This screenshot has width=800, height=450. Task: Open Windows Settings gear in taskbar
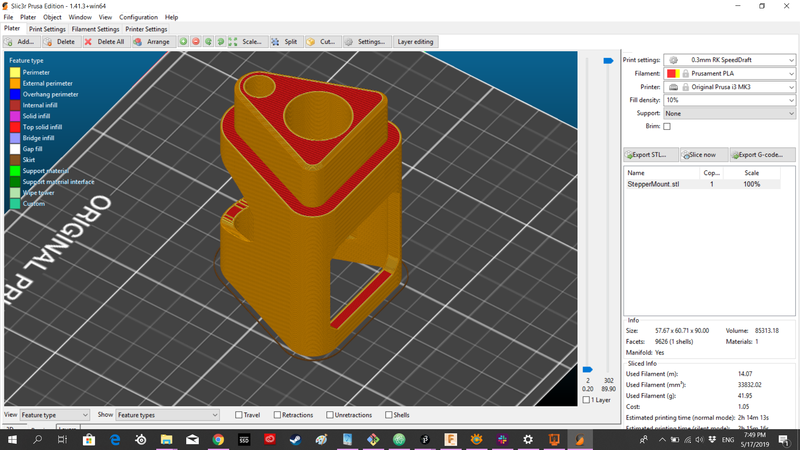pyautogui.click(x=528, y=439)
